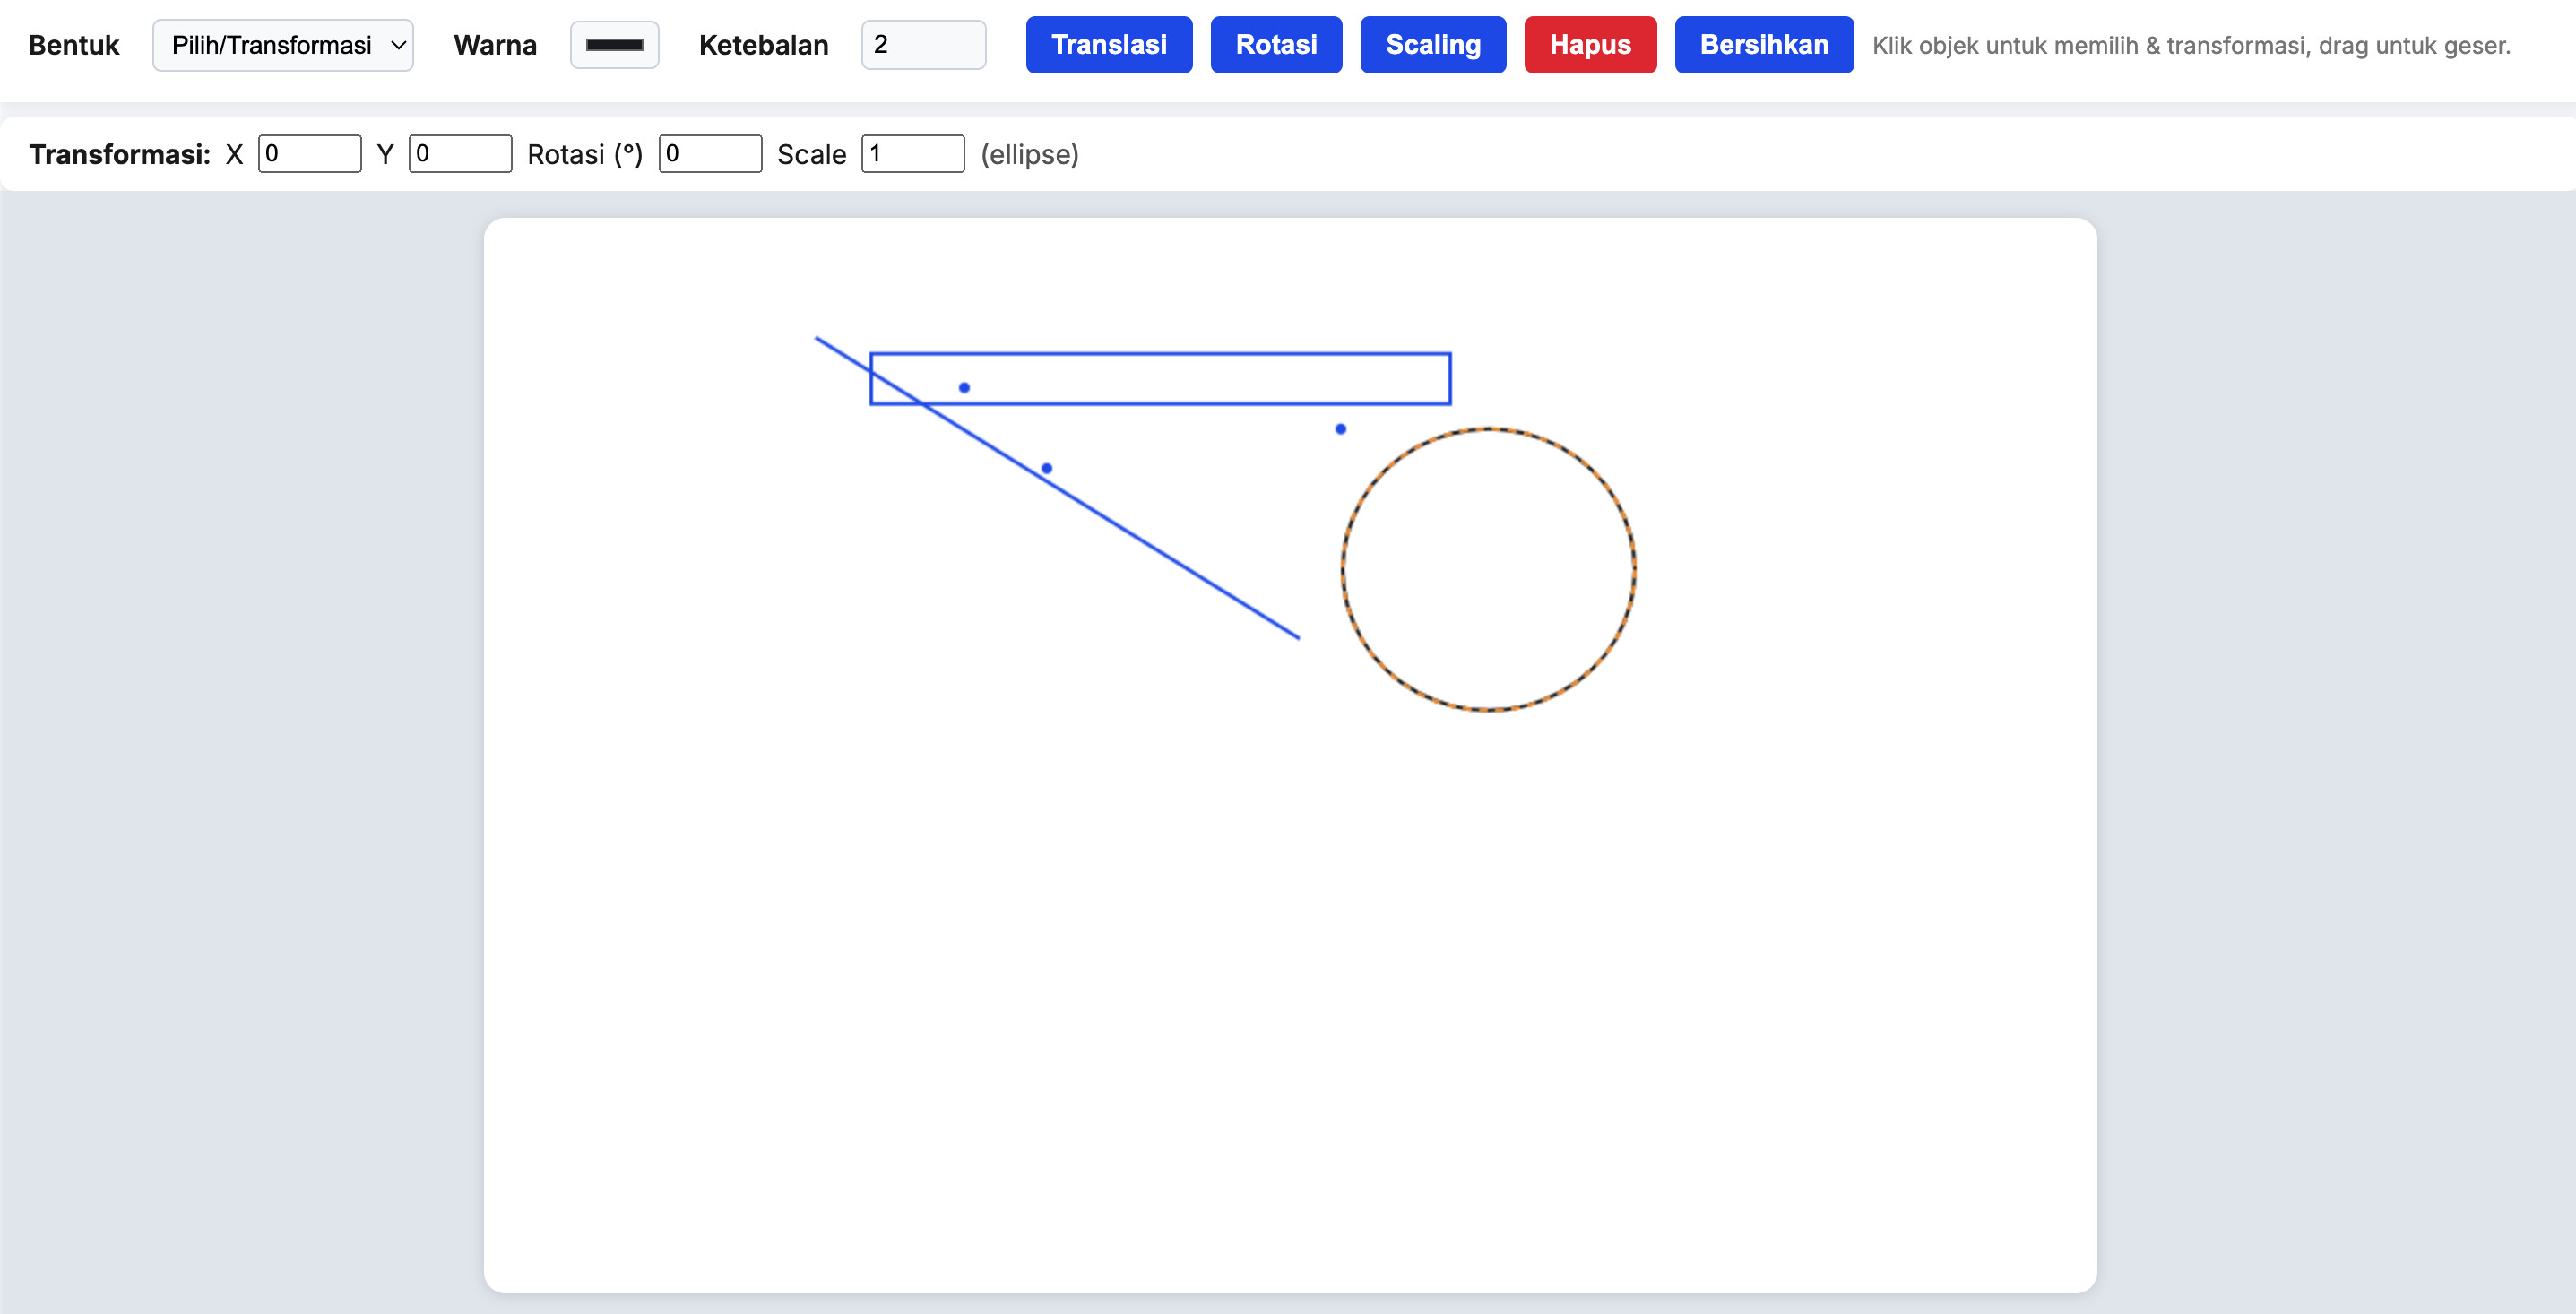Apply the Rotasi transformation
Viewport: 2576px width, 1314px height.
pos(1276,45)
